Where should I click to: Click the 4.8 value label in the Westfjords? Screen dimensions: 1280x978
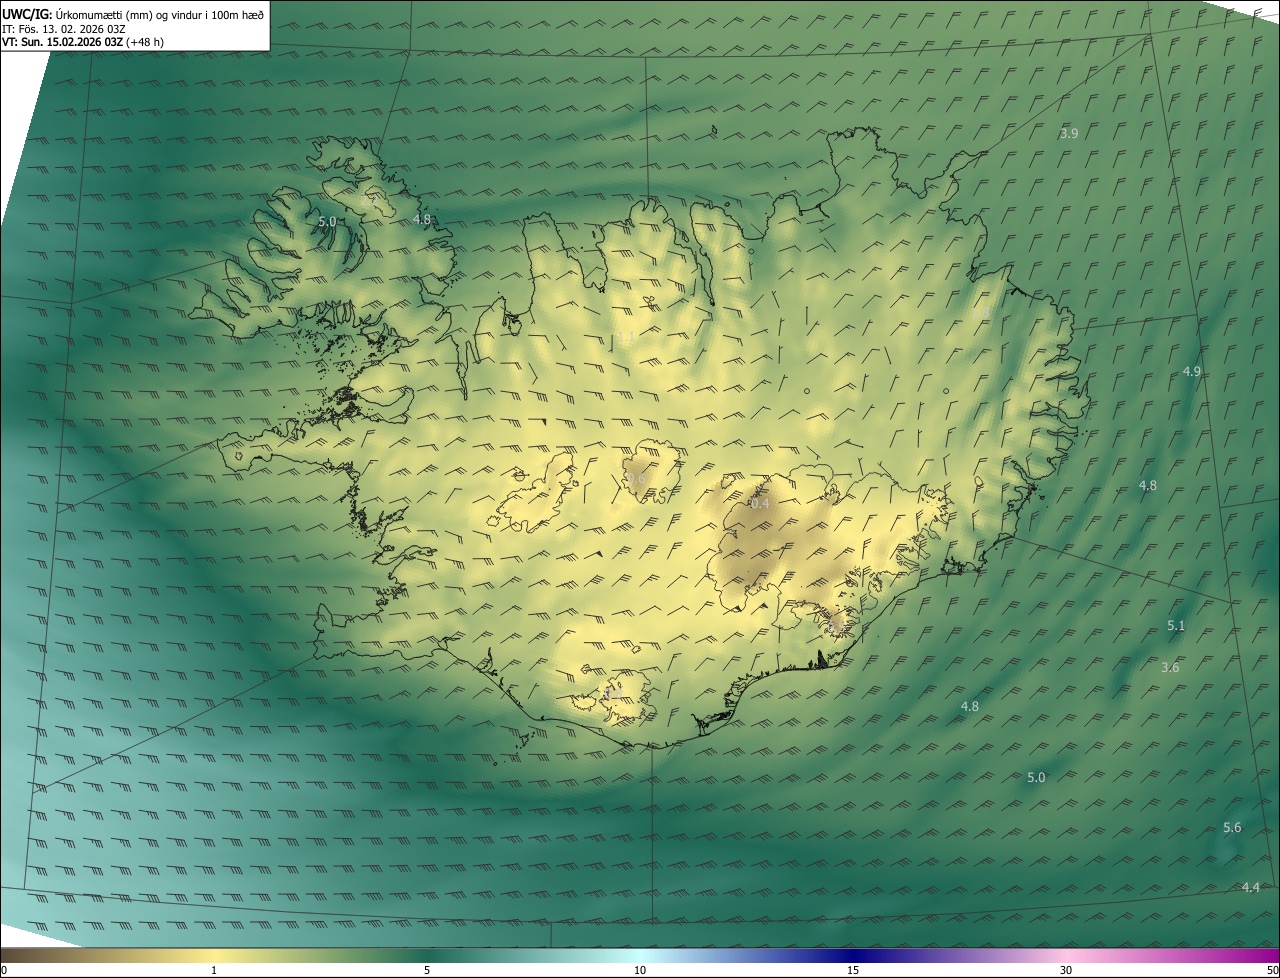coord(422,219)
